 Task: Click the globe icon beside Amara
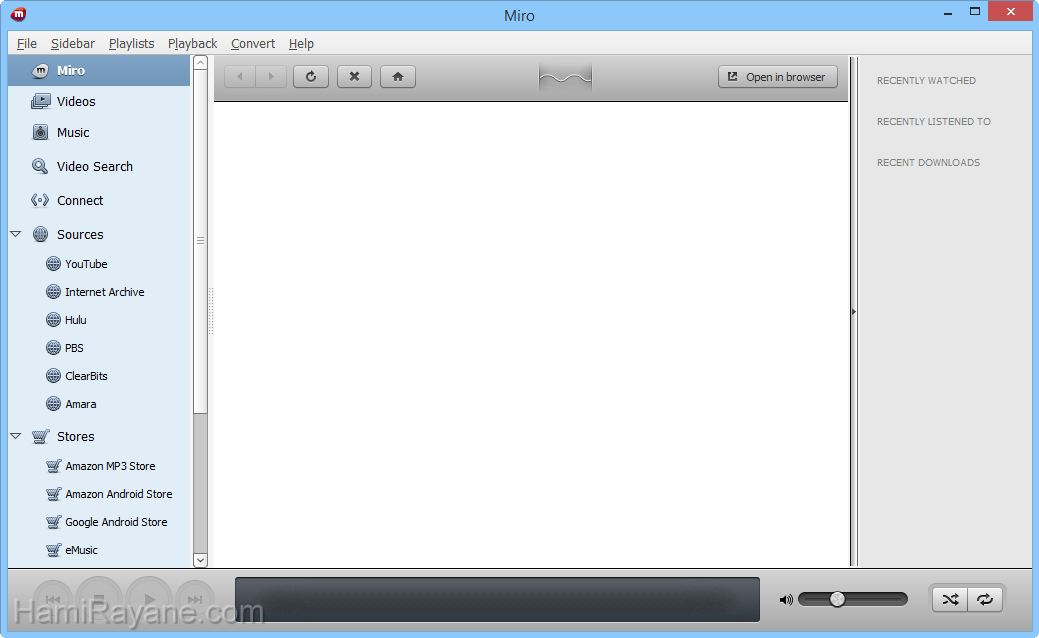(x=54, y=403)
